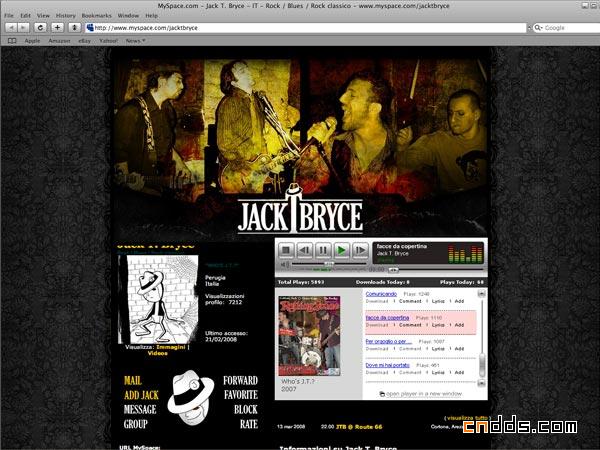This screenshot has height=450, width=600.
Task: Open the Amazon bookmark
Action: tap(59, 41)
